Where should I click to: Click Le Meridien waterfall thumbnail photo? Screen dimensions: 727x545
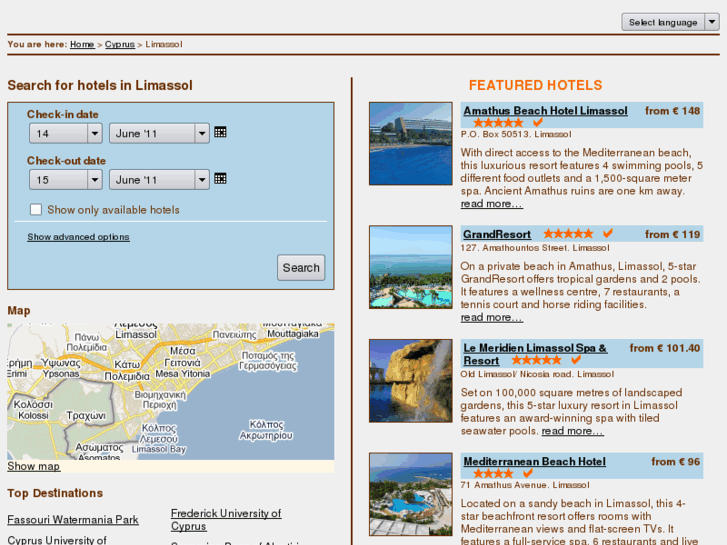tap(411, 381)
